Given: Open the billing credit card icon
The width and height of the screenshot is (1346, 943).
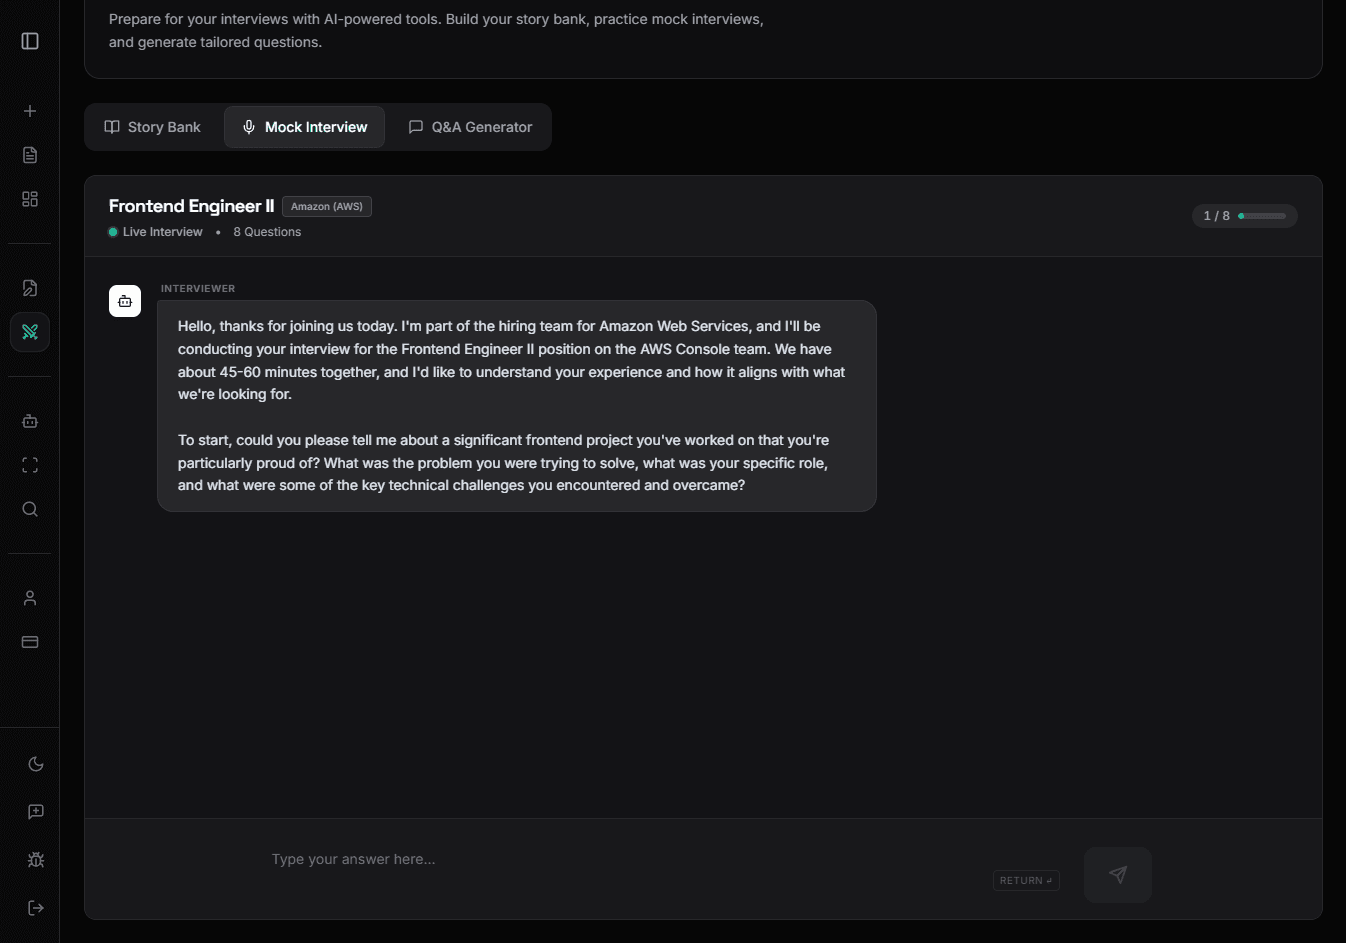Looking at the screenshot, I should point(30,642).
